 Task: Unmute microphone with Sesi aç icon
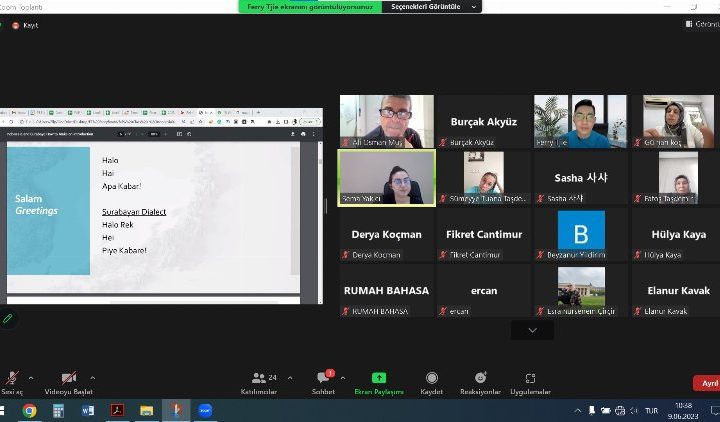click(12, 378)
